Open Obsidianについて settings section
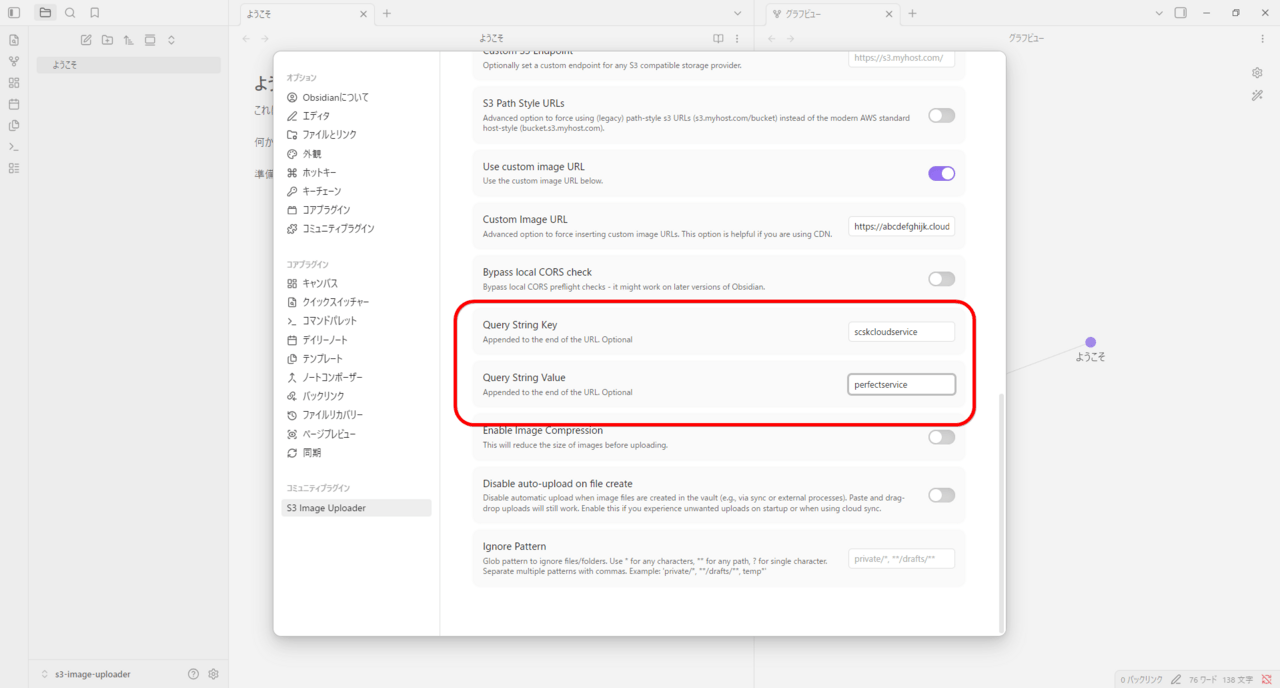The height and width of the screenshot is (688, 1280). pyautogui.click(x=357, y=97)
